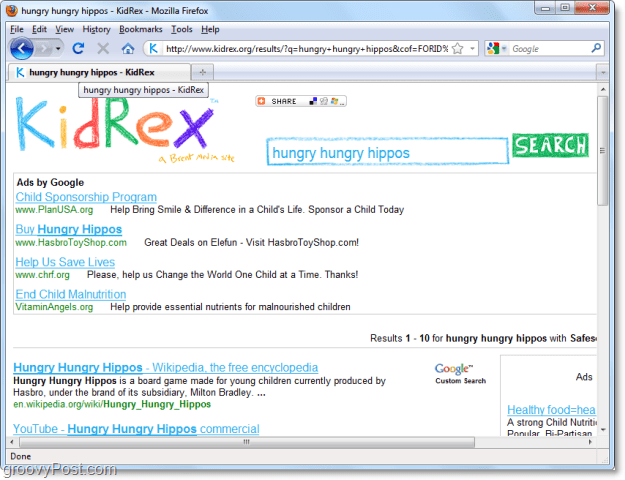
Task: Click the www.PlanUSA.org ad URL text
Action: click(x=54, y=210)
